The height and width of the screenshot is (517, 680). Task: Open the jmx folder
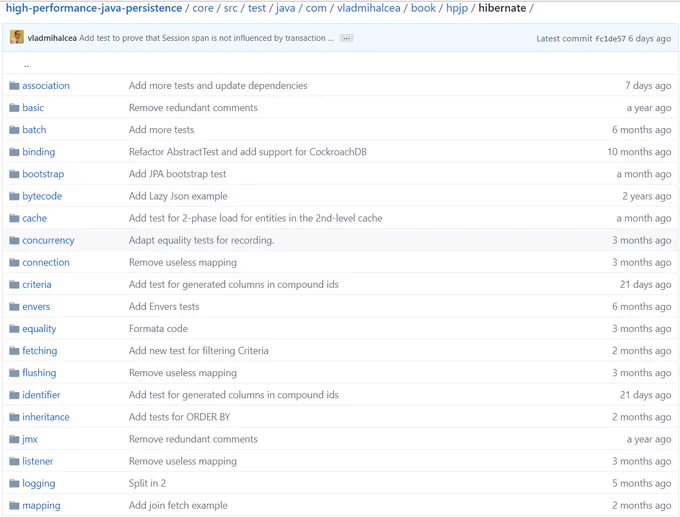tap(30, 439)
